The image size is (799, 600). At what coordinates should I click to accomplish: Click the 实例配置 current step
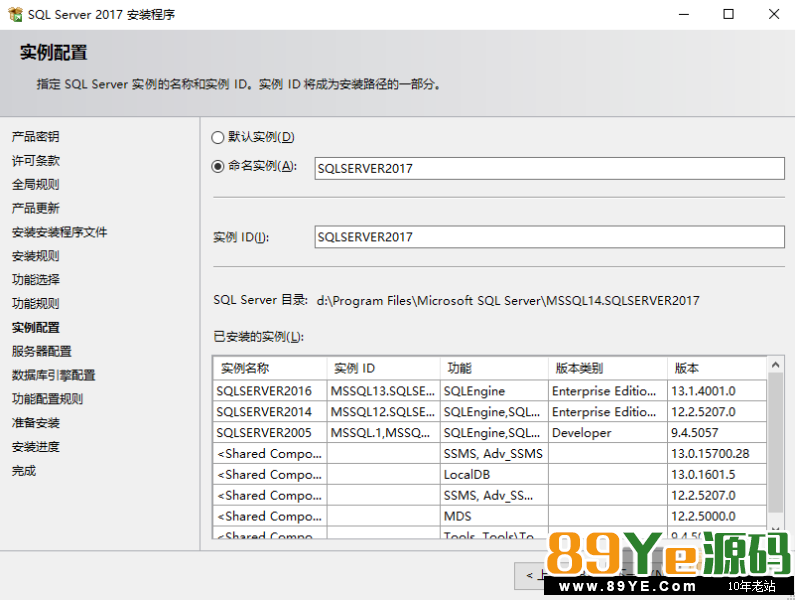(36, 327)
